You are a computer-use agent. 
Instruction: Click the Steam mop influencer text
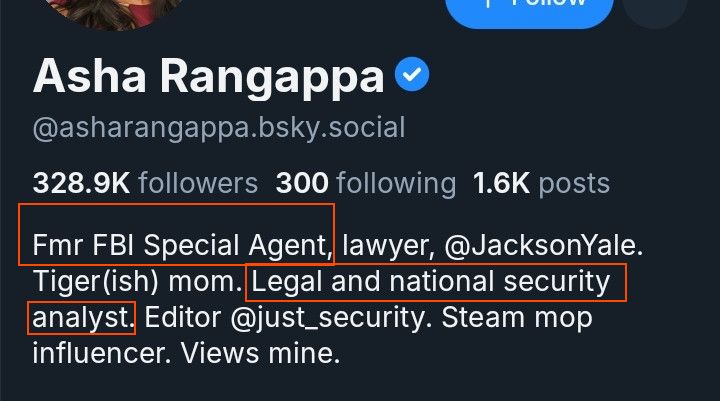(x=312, y=335)
